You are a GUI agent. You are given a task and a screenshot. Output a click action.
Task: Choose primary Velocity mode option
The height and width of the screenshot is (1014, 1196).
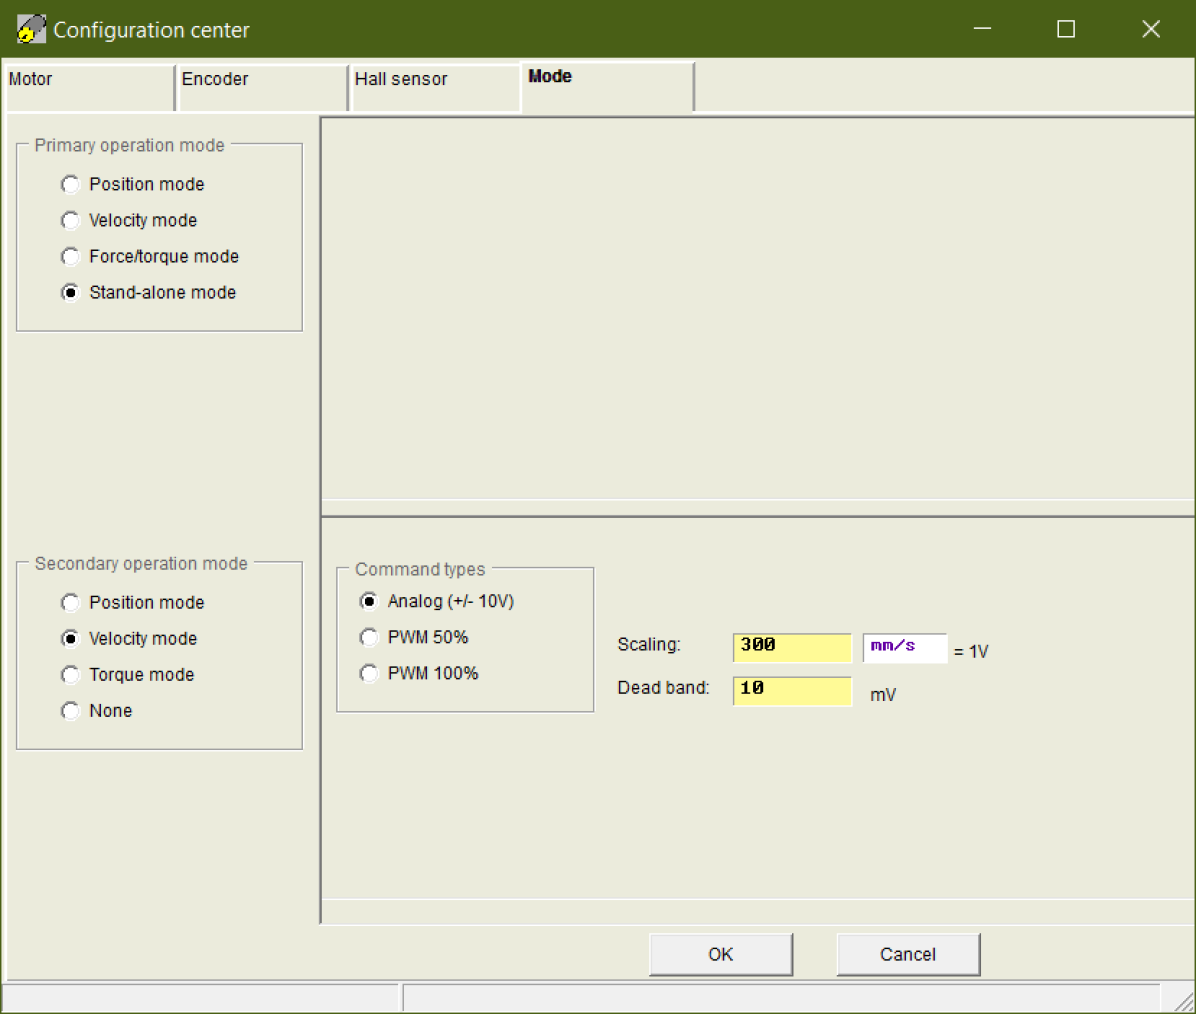click(x=70, y=220)
